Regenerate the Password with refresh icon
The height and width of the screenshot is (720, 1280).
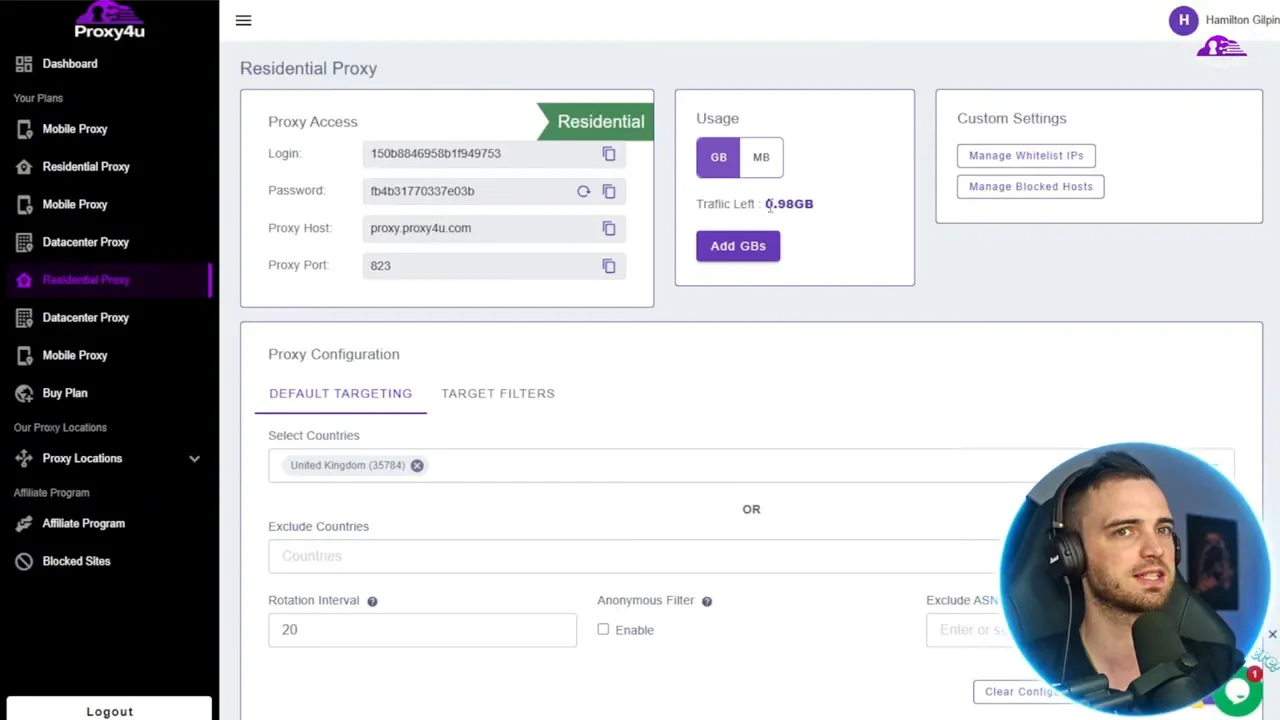coord(583,191)
